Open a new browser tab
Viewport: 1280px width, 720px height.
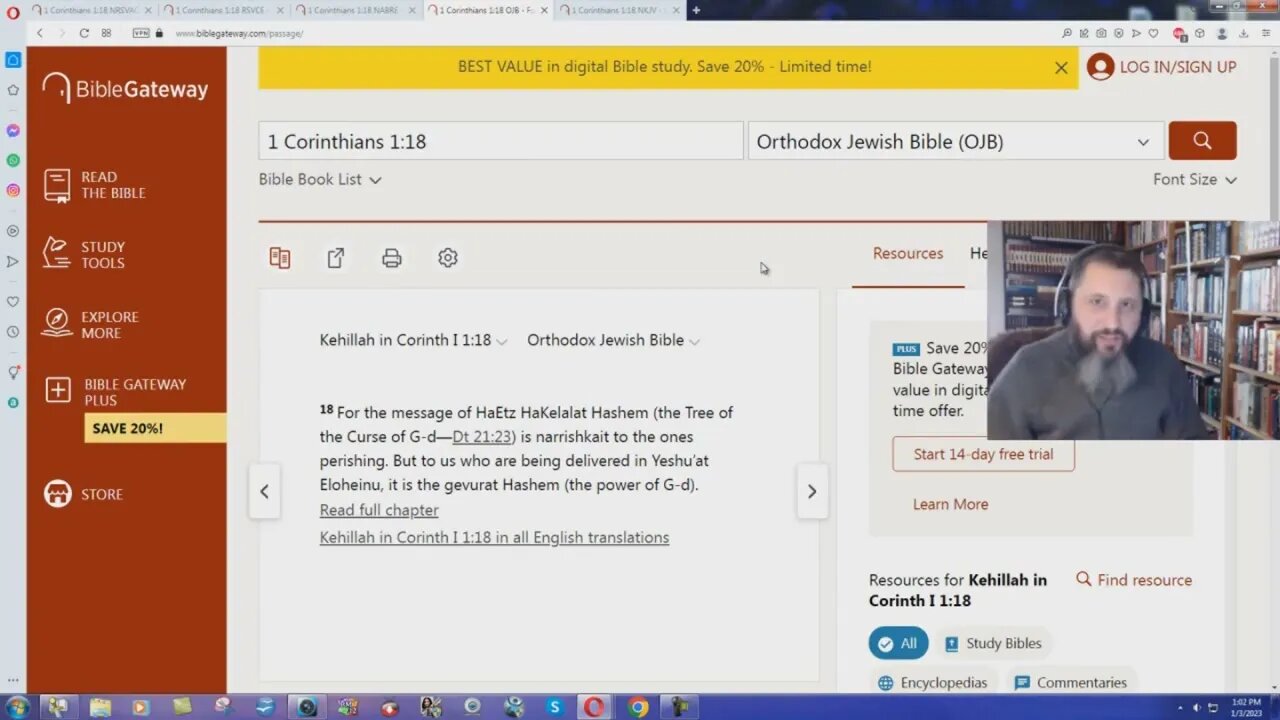[x=696, y=10]
